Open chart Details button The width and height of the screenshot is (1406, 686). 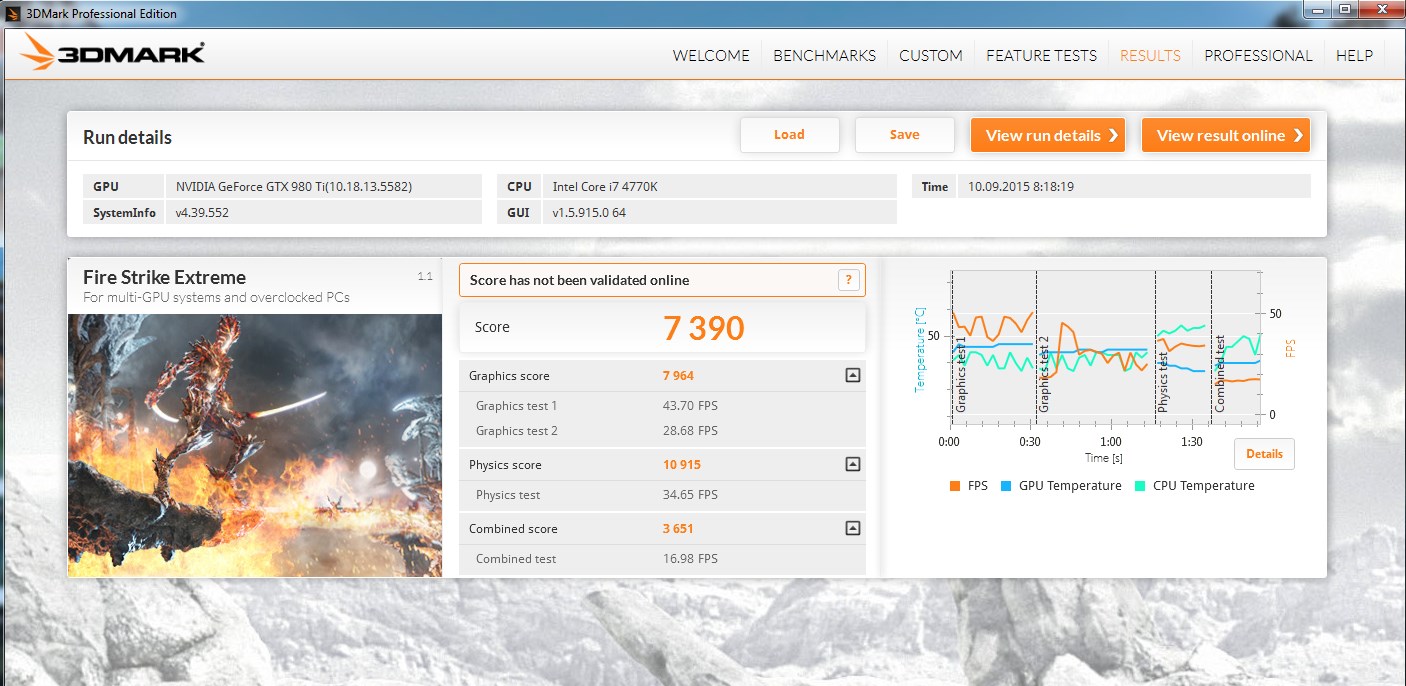[1264, 454]
